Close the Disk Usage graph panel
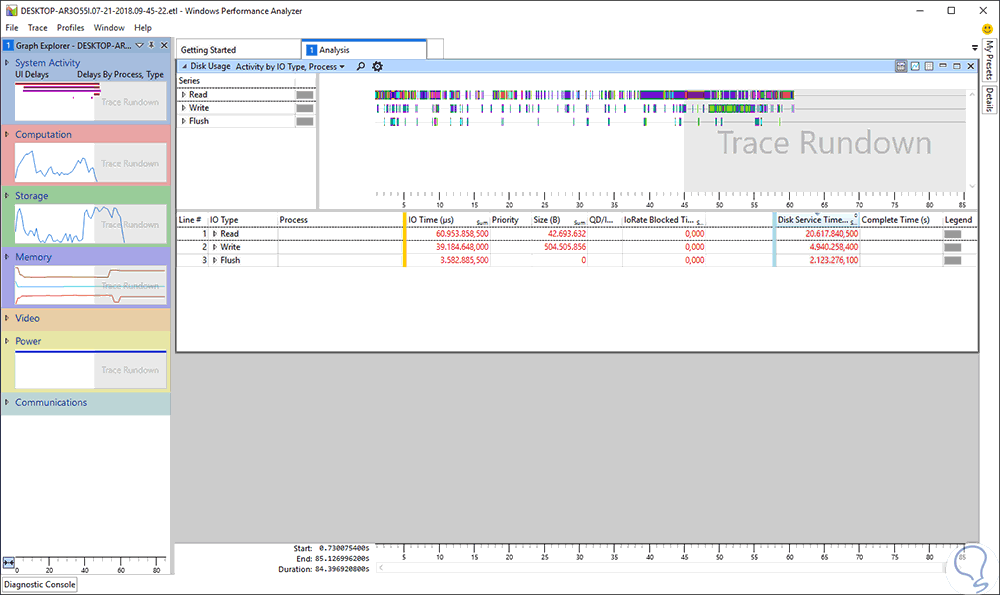Viewport: 1000px width, 595px height. 971,66
